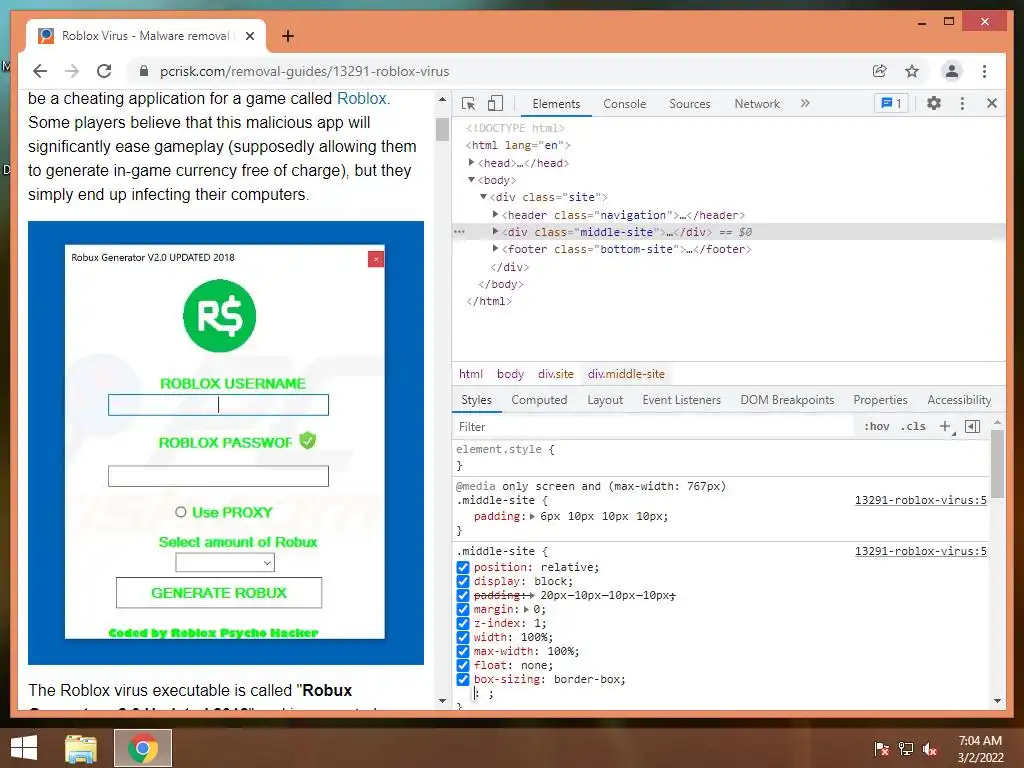
Task: Follow the Roblox link in article
Action: pyautogui.click(x=362, y=99)
